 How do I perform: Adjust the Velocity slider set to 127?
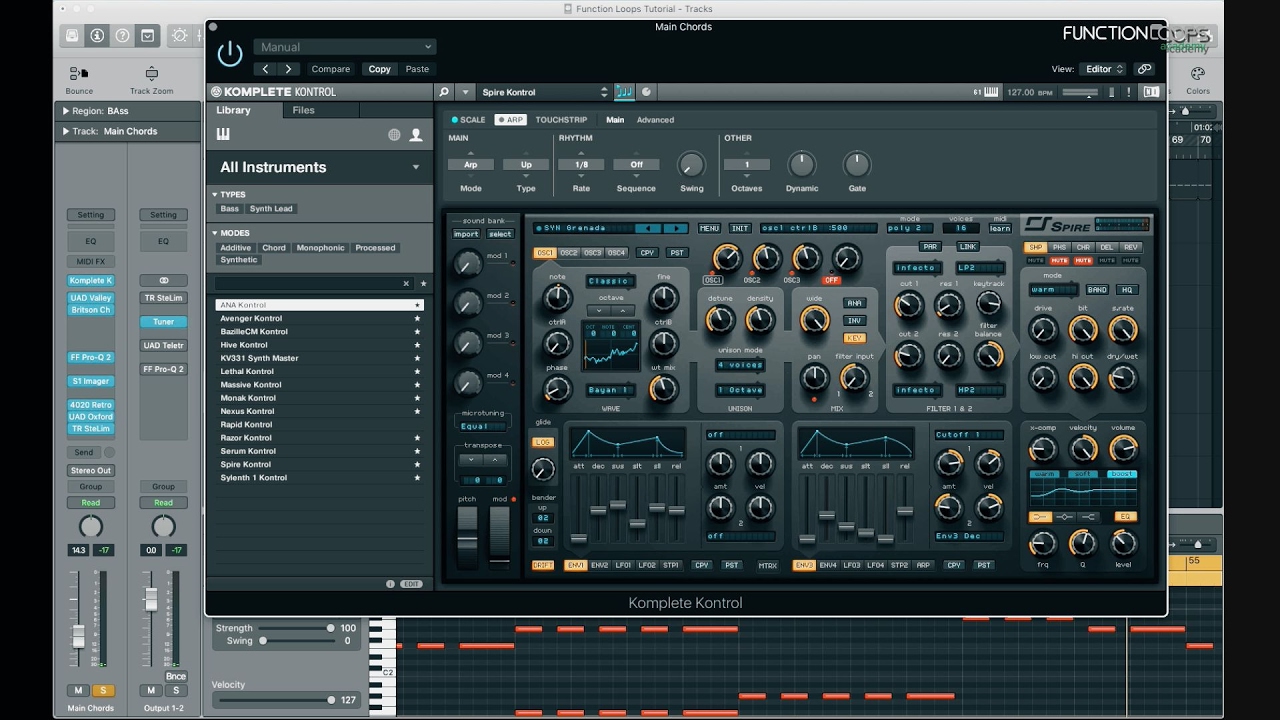click(276, 700)
